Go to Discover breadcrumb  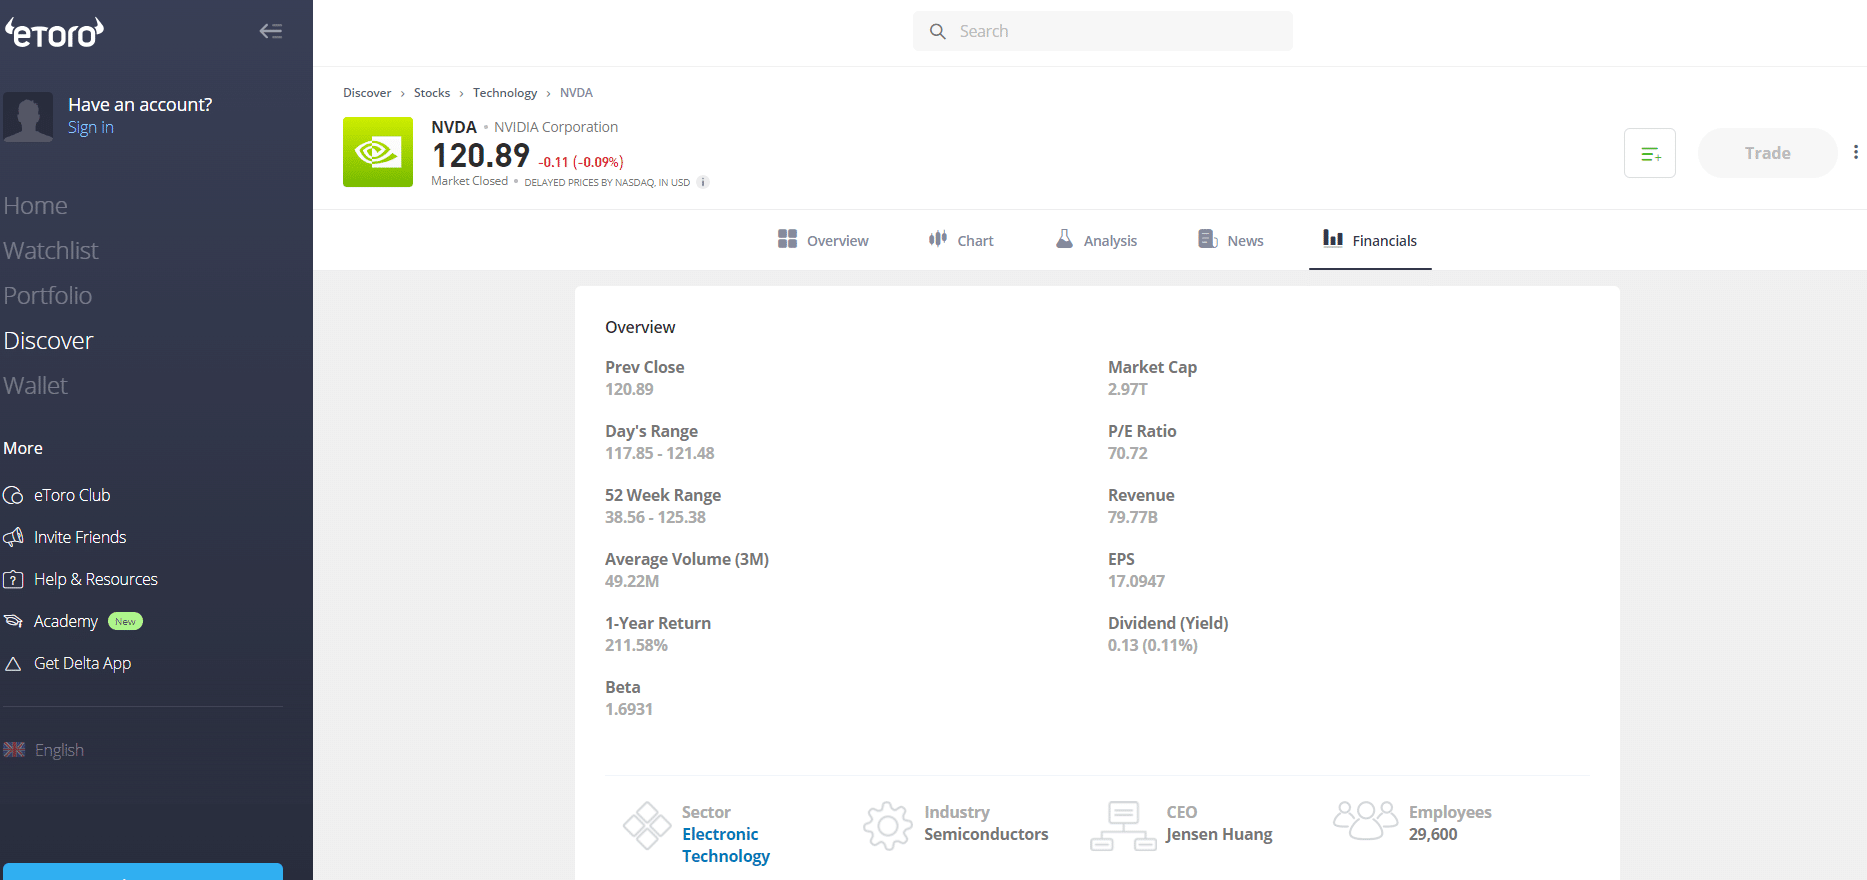367,93
